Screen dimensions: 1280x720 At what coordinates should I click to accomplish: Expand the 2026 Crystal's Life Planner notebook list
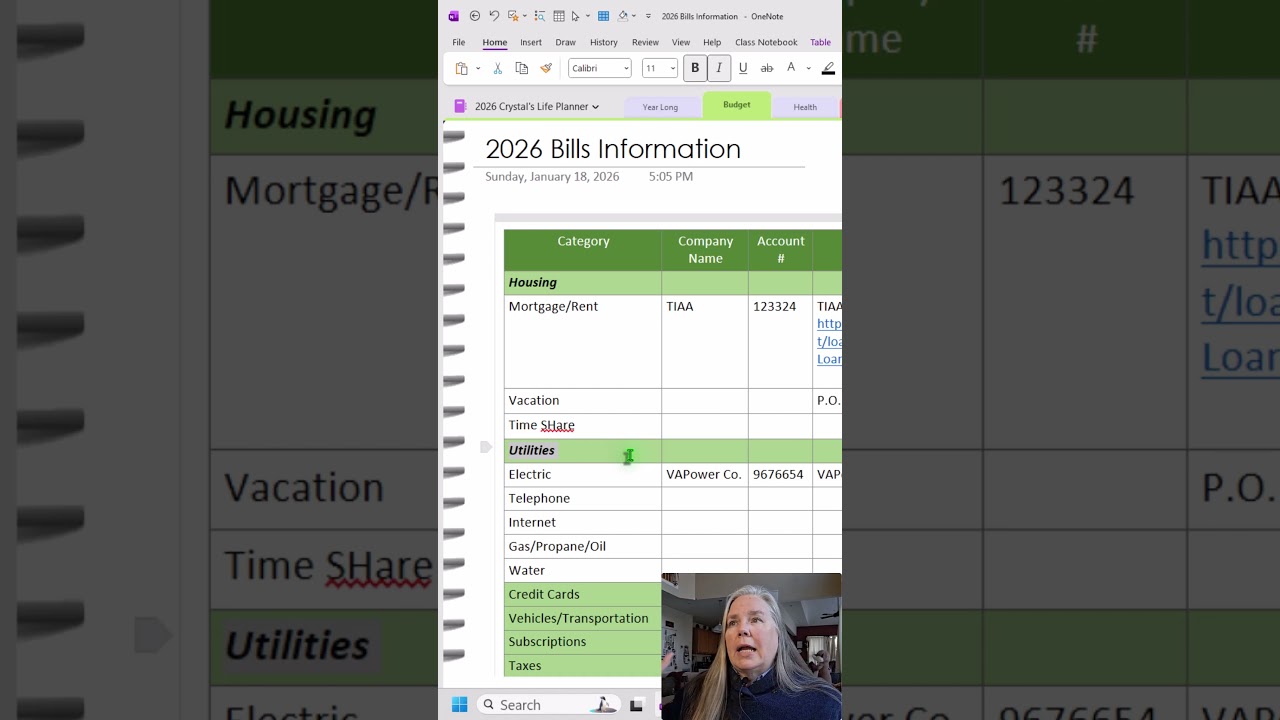(x=595, y=107)
